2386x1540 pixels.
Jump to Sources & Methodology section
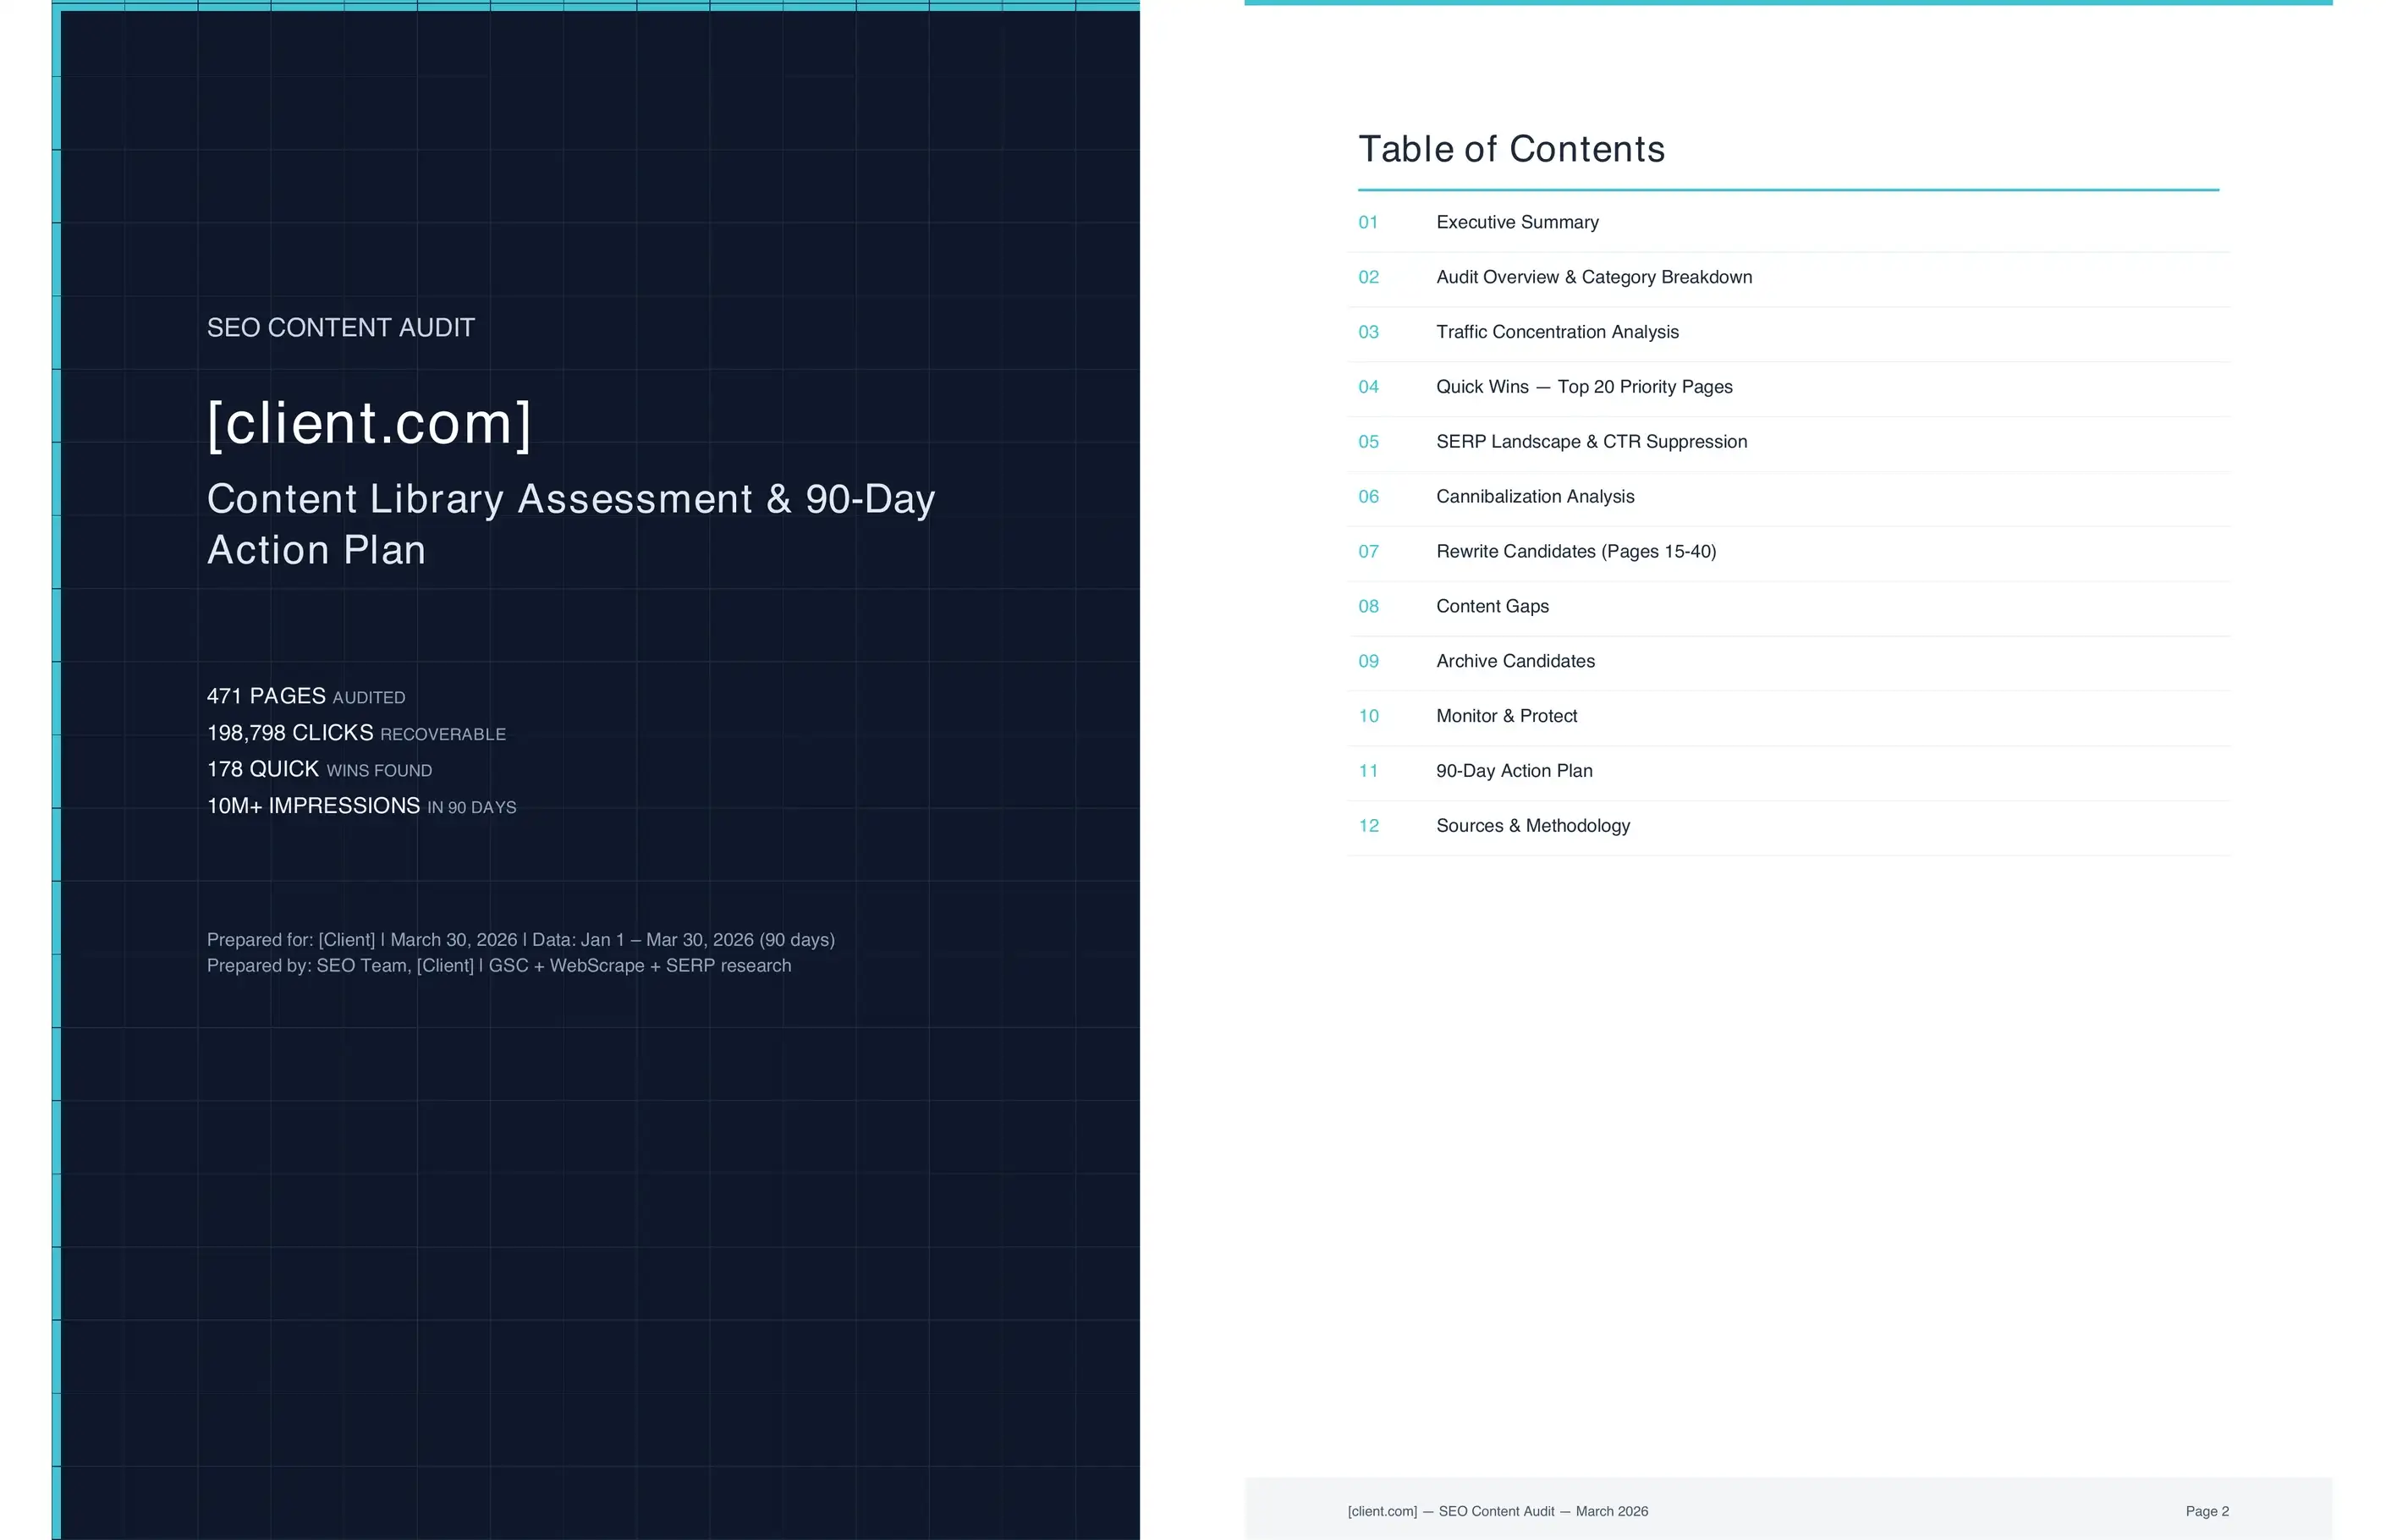point(1532,826)
